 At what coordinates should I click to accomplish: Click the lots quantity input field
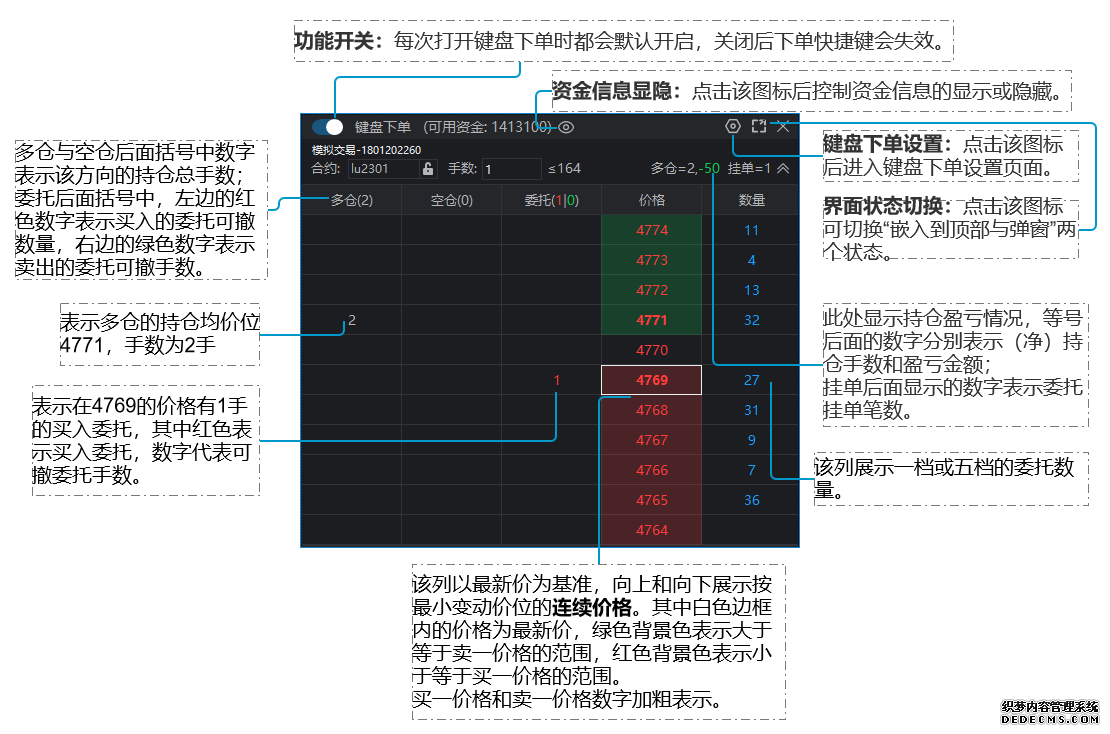coord(511,169)
